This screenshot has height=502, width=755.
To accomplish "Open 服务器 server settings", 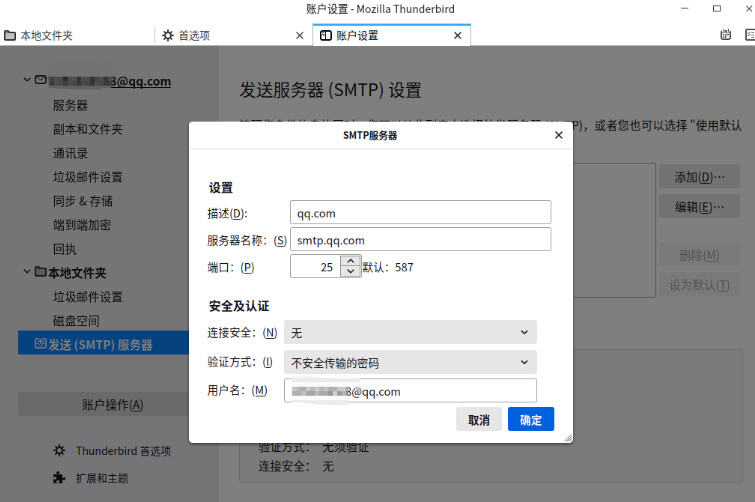I will point(70,105).
